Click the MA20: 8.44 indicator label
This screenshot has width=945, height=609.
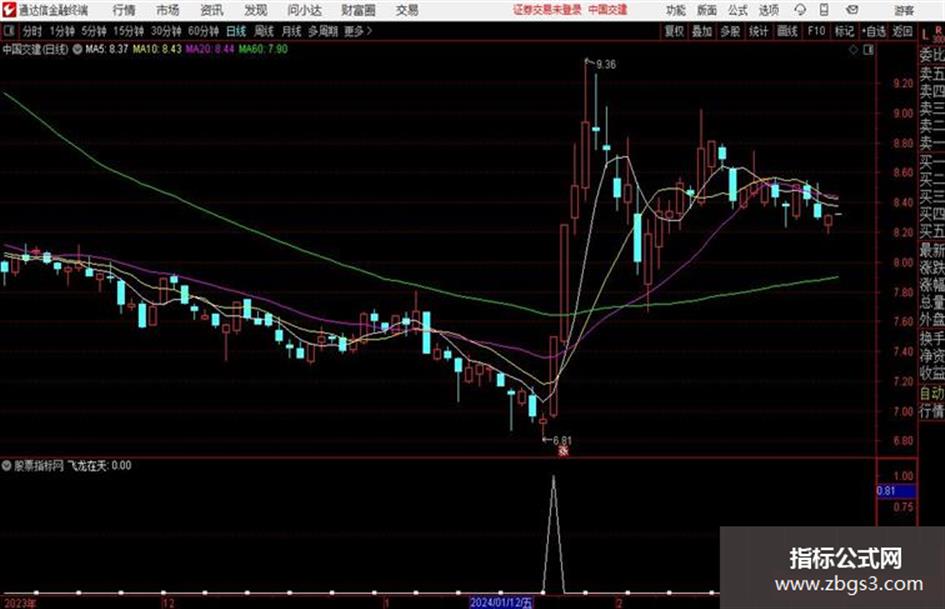[x=210, y=49]
